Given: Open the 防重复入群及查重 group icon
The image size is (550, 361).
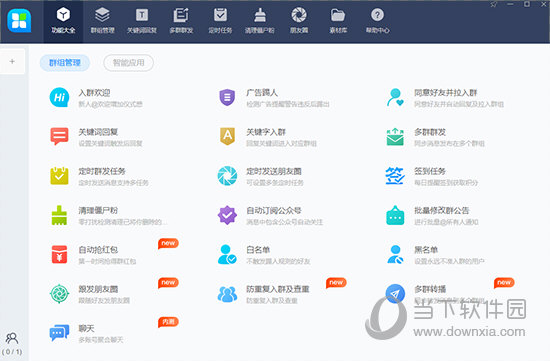Looking at the screenshot, I should [227, 294].
